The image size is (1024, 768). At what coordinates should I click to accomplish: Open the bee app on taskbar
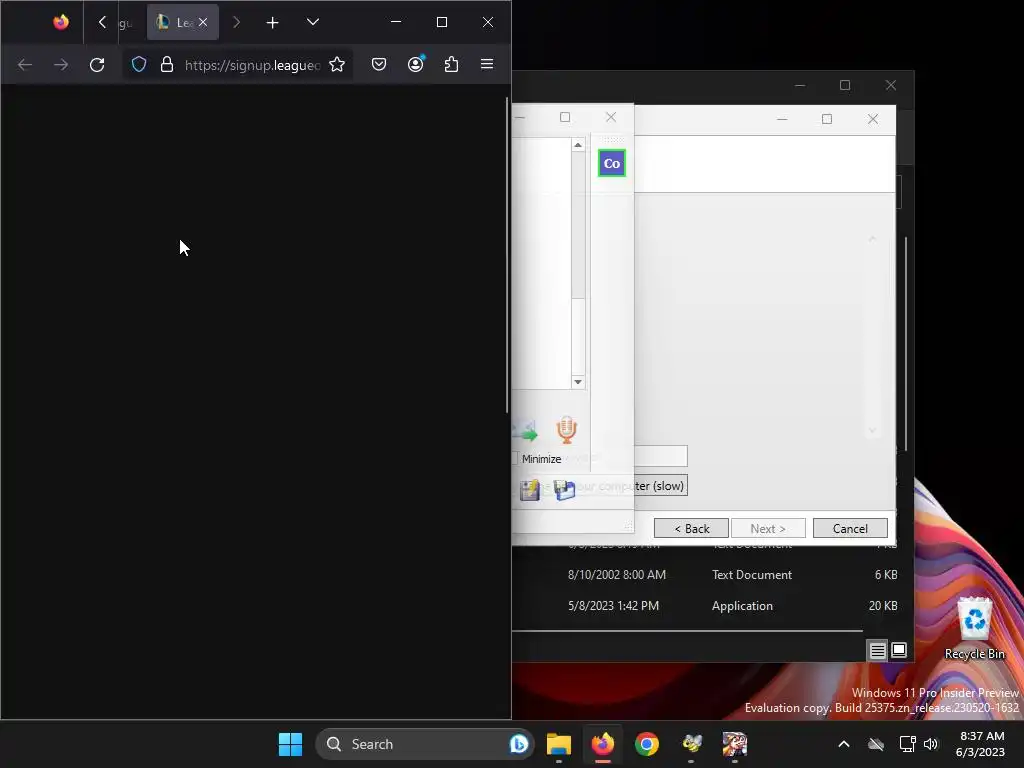691,744
